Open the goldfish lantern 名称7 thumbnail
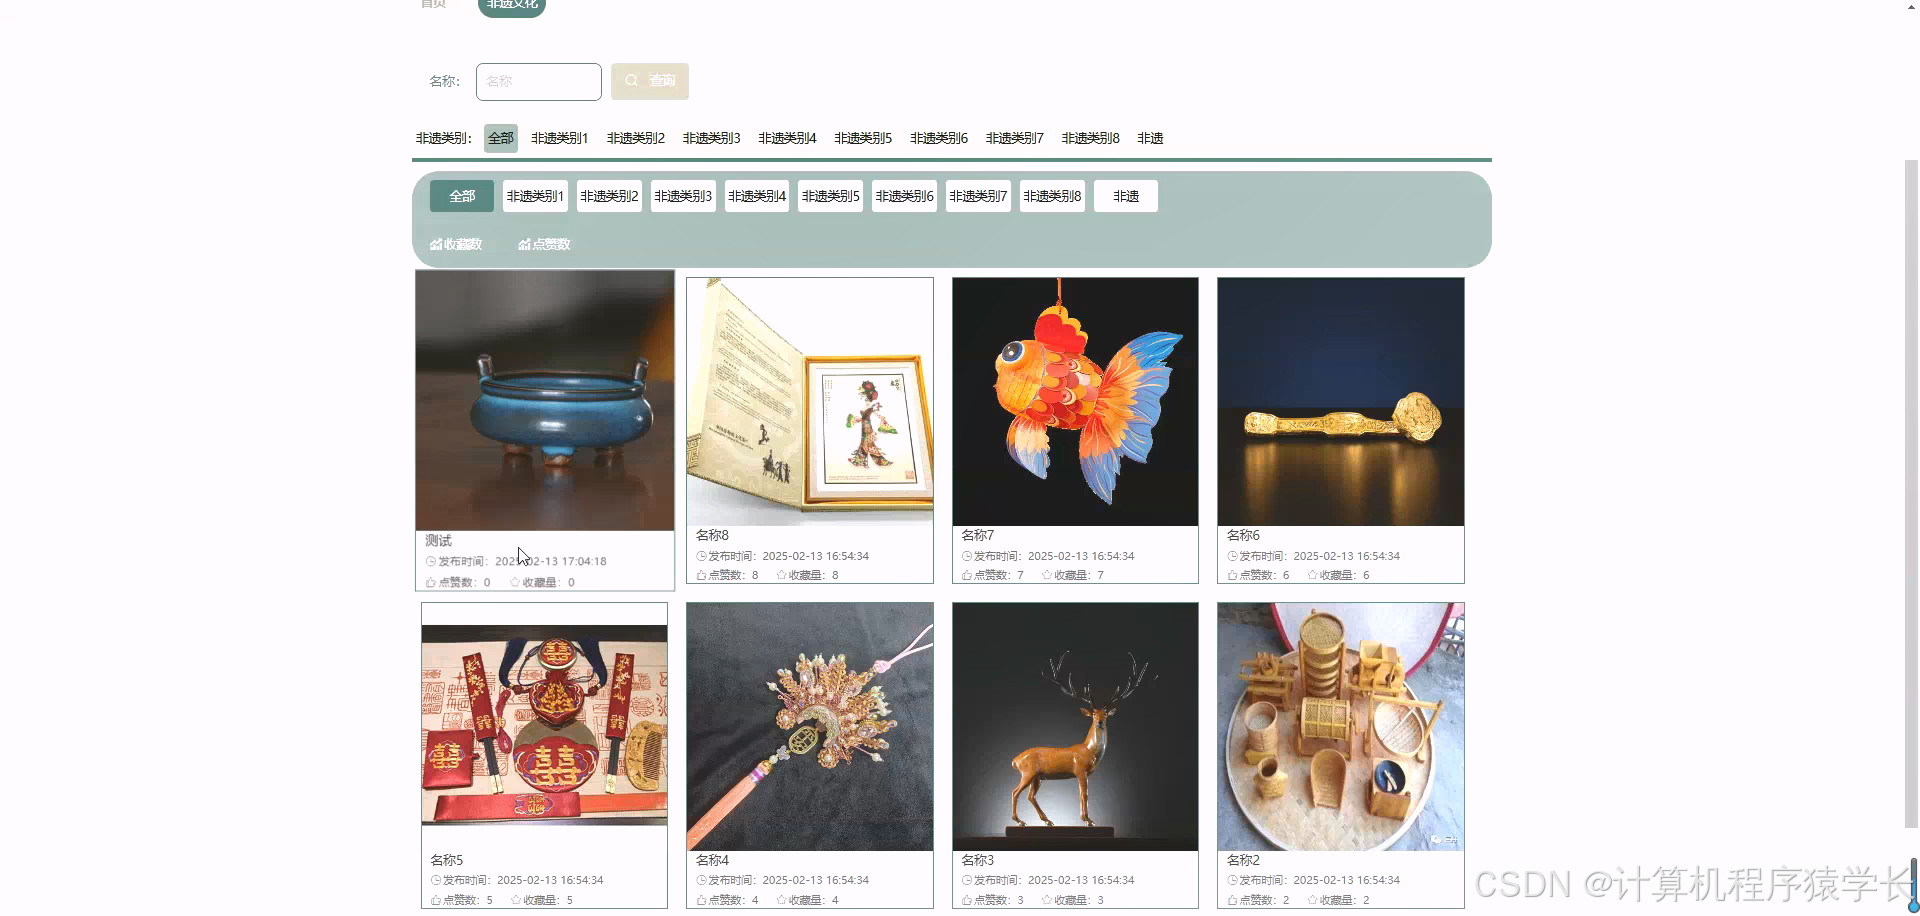 click(x=1075, y=402)
